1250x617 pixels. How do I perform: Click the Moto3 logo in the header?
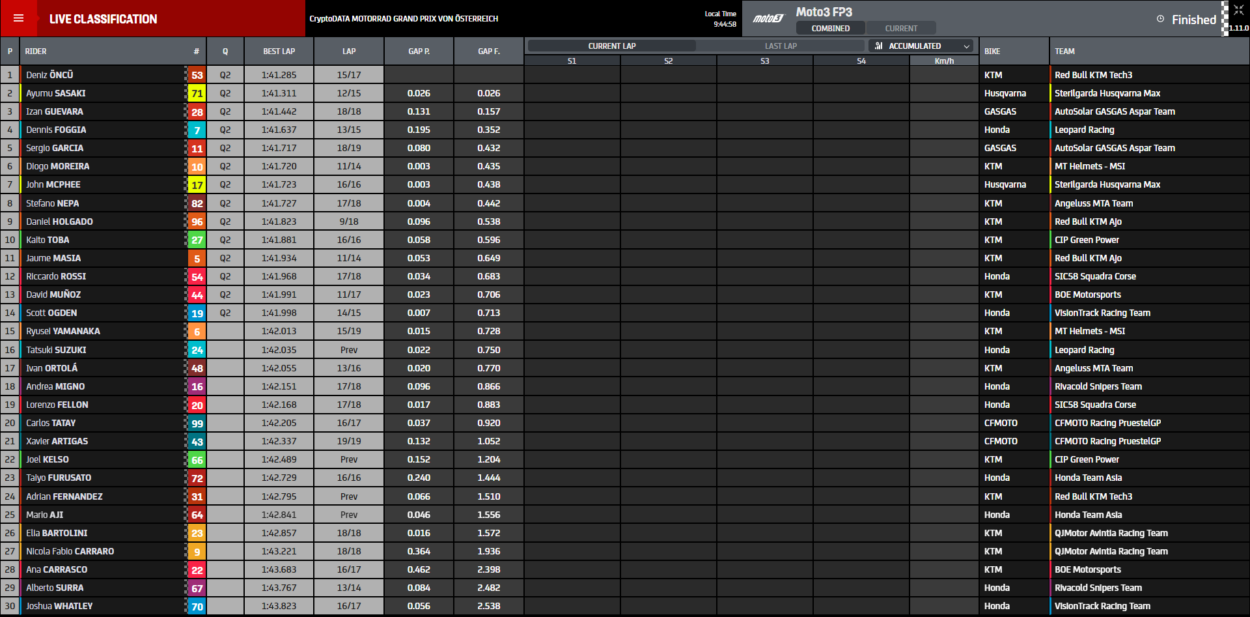768,19
